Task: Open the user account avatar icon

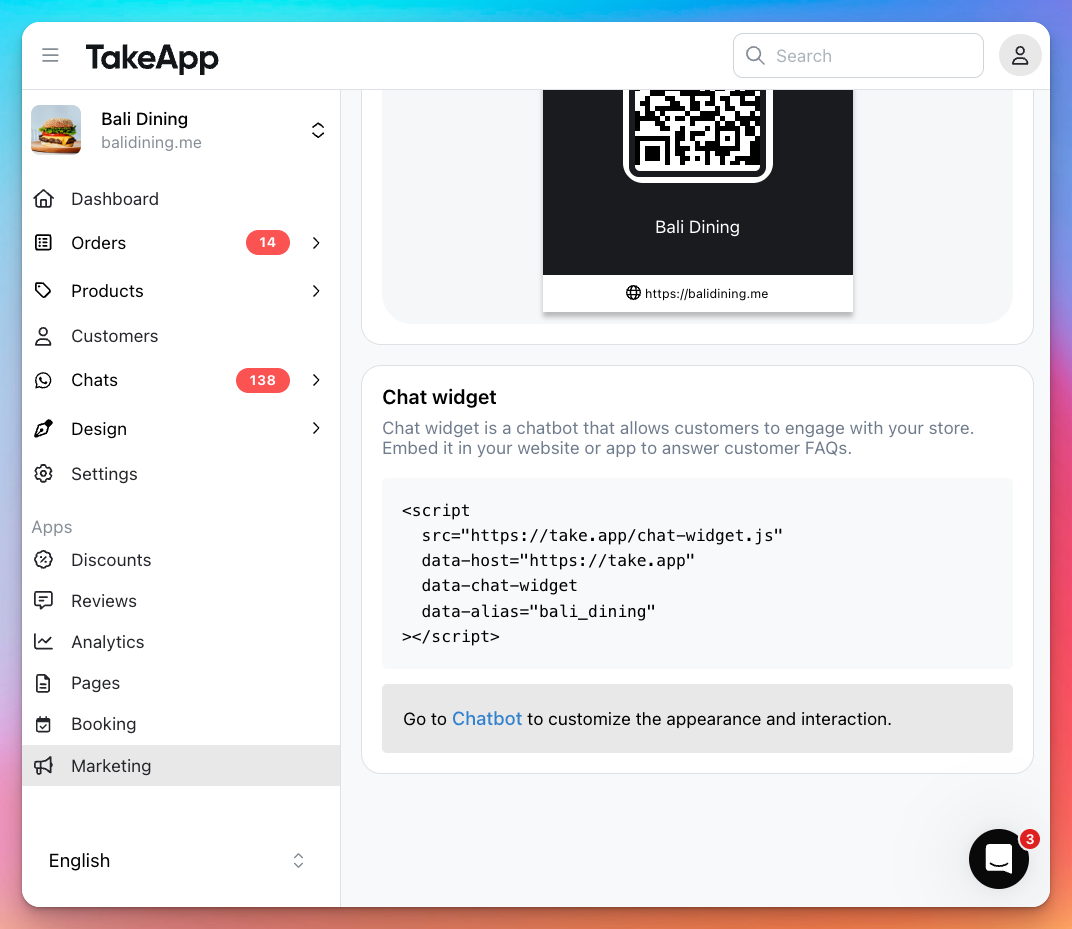Action: (1019, 55)
